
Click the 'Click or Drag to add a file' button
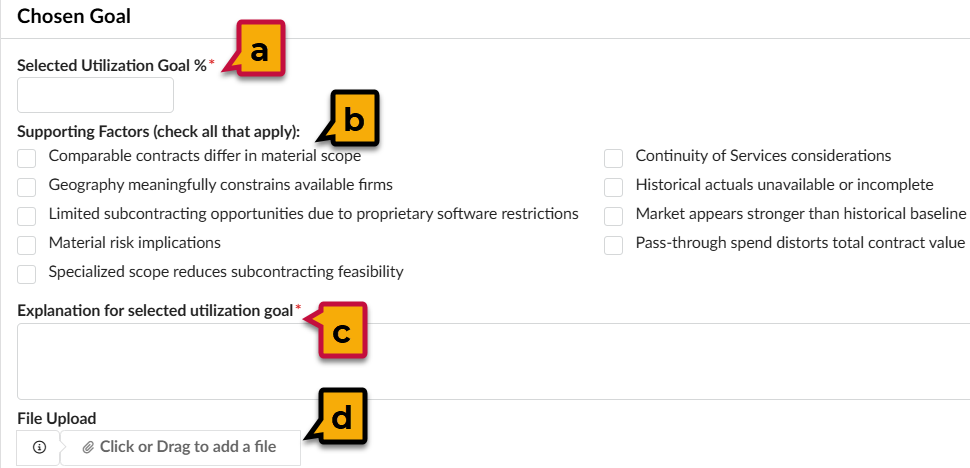click(x=180, y=447)
